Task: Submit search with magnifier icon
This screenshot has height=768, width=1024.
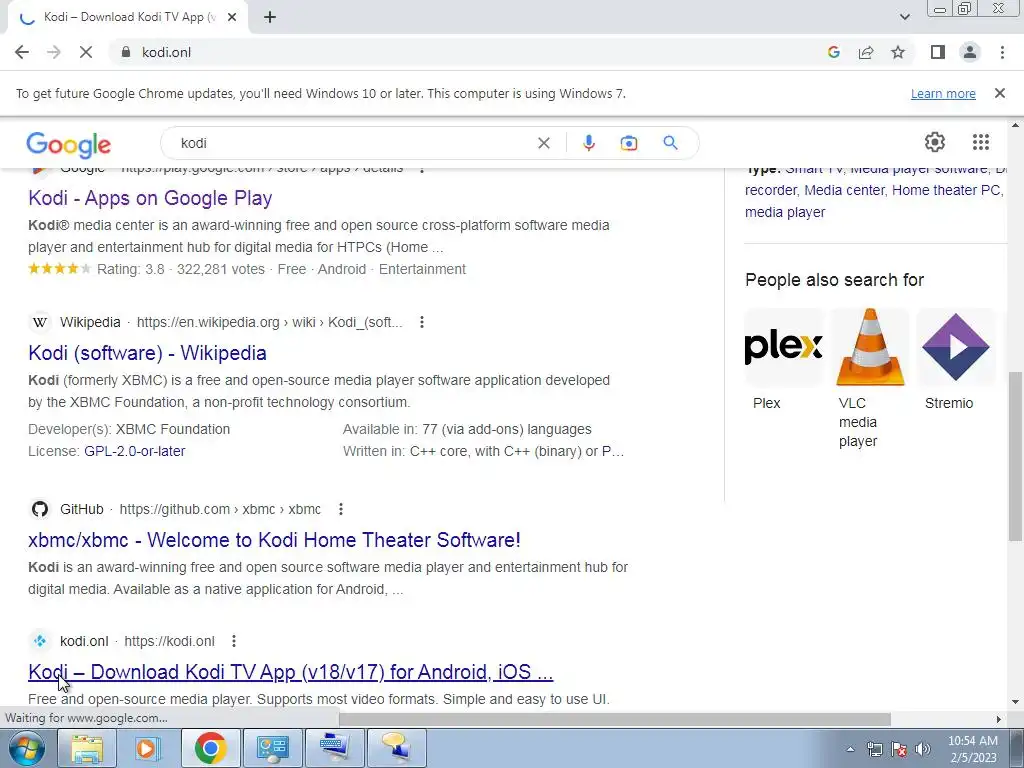Action: pyautogui.click(x=670, y=143)
